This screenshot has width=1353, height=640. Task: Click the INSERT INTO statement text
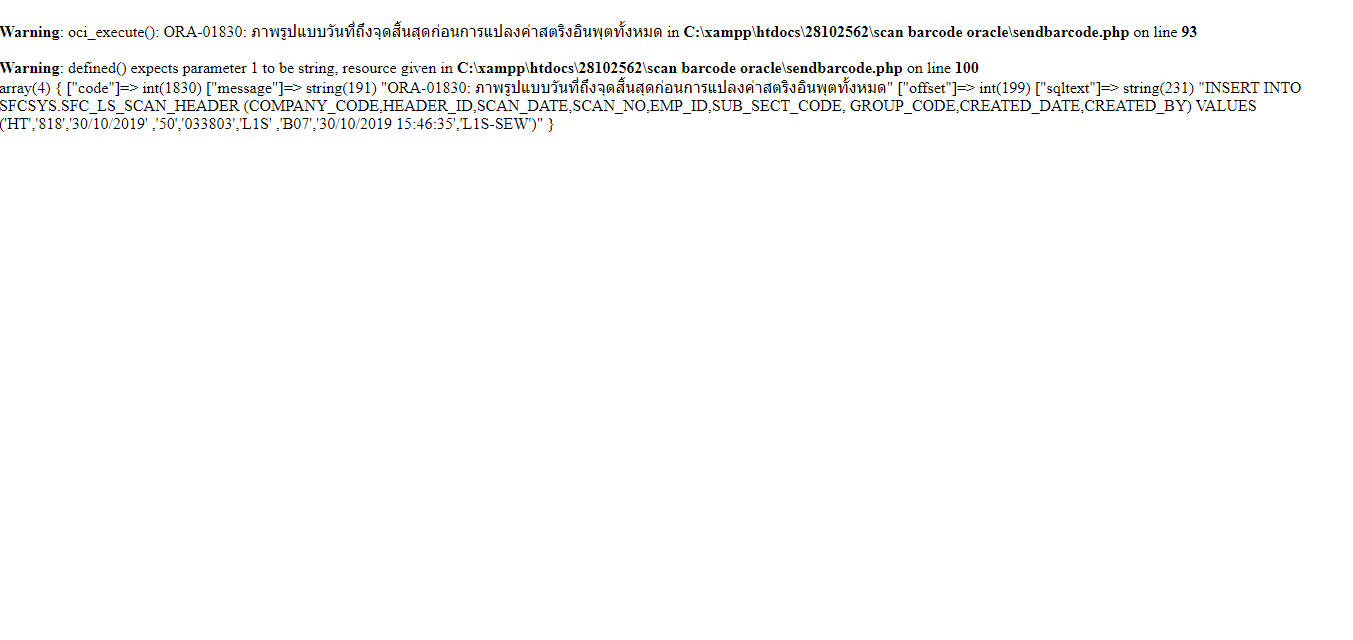pos(1254,88)
